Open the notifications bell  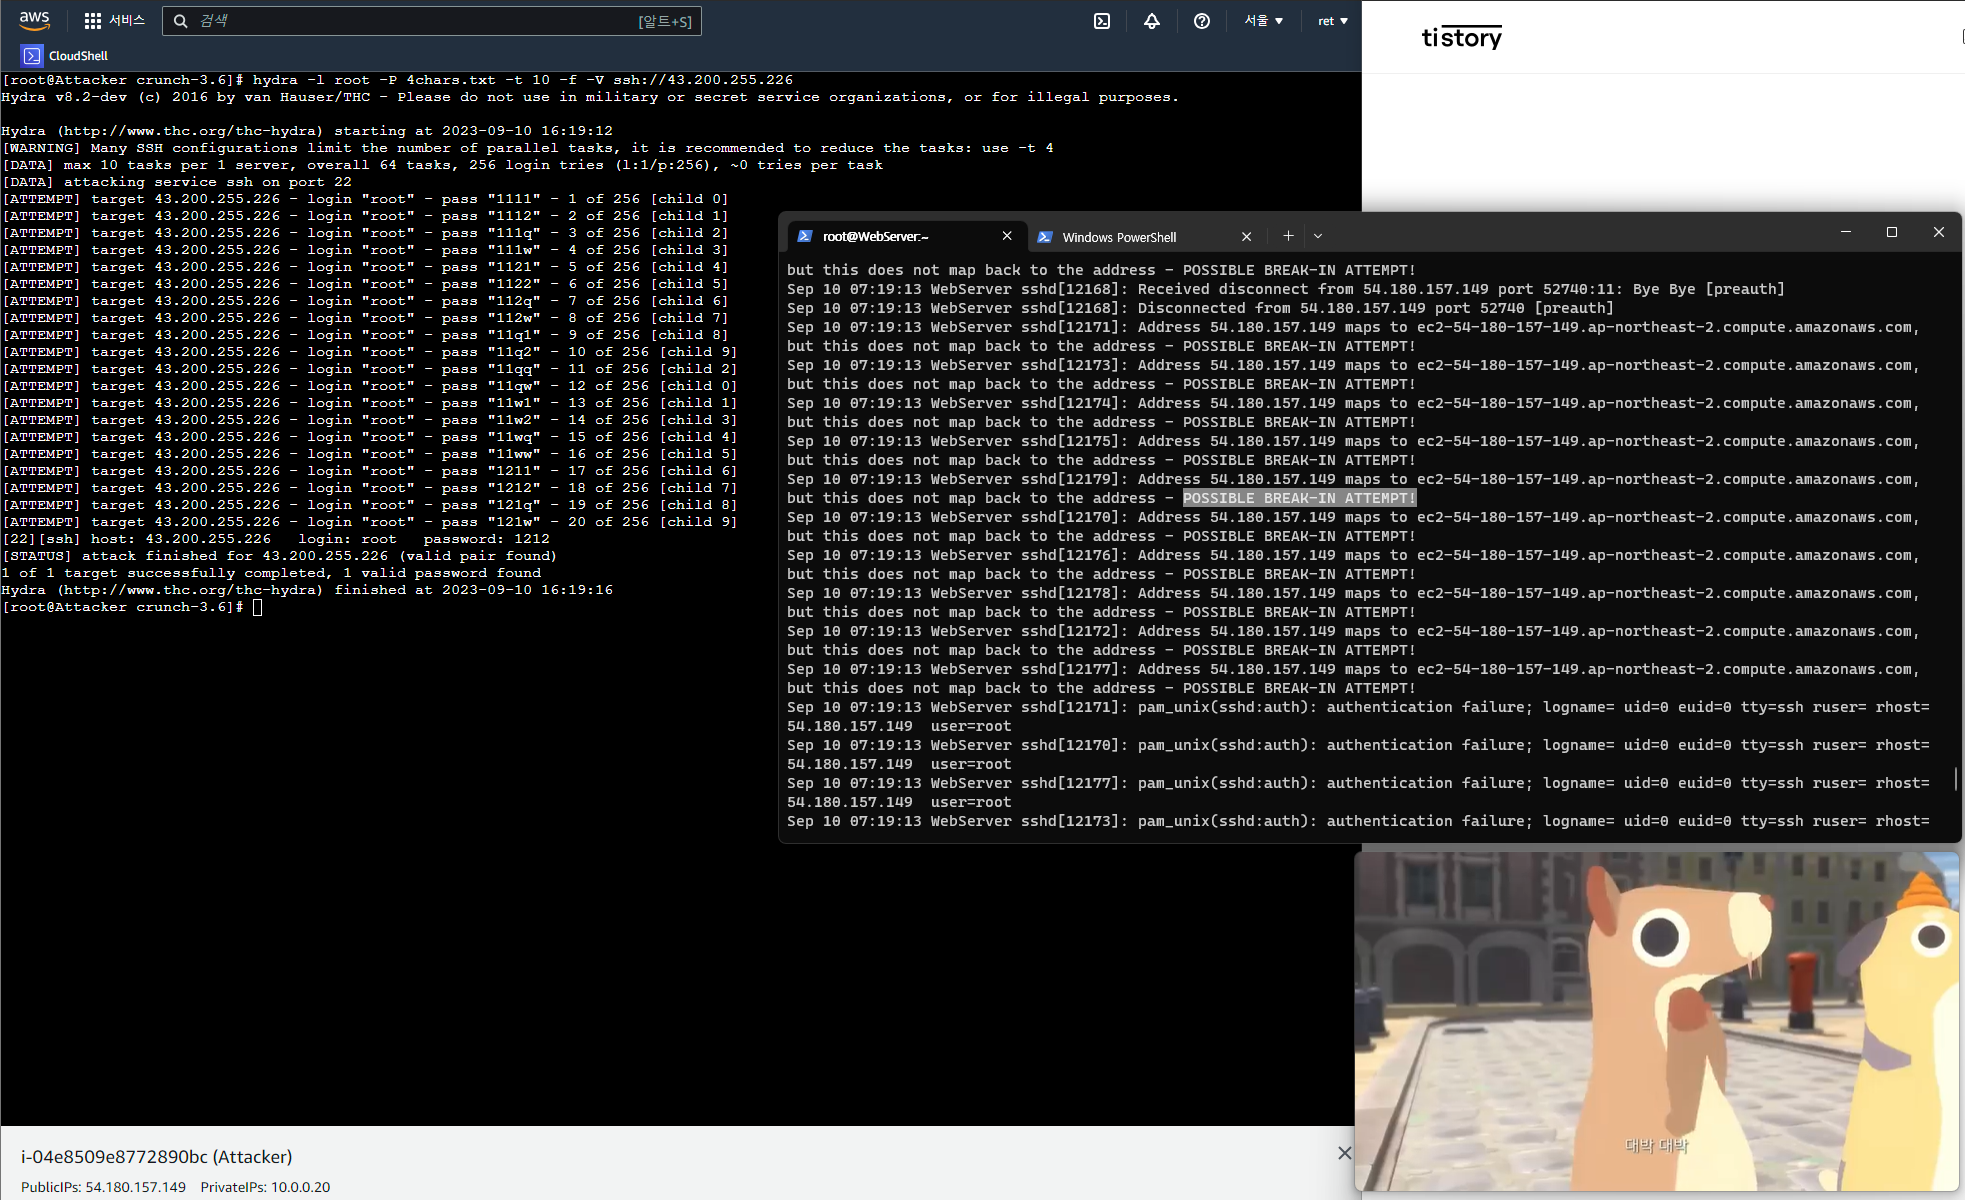click(x=1152, y=21)
